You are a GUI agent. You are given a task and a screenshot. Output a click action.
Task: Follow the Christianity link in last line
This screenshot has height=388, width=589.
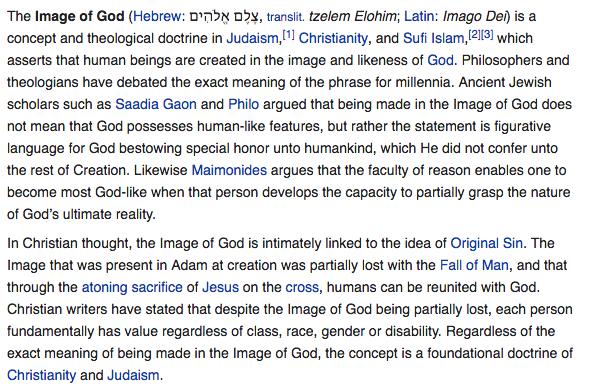(x=41, y=375)
